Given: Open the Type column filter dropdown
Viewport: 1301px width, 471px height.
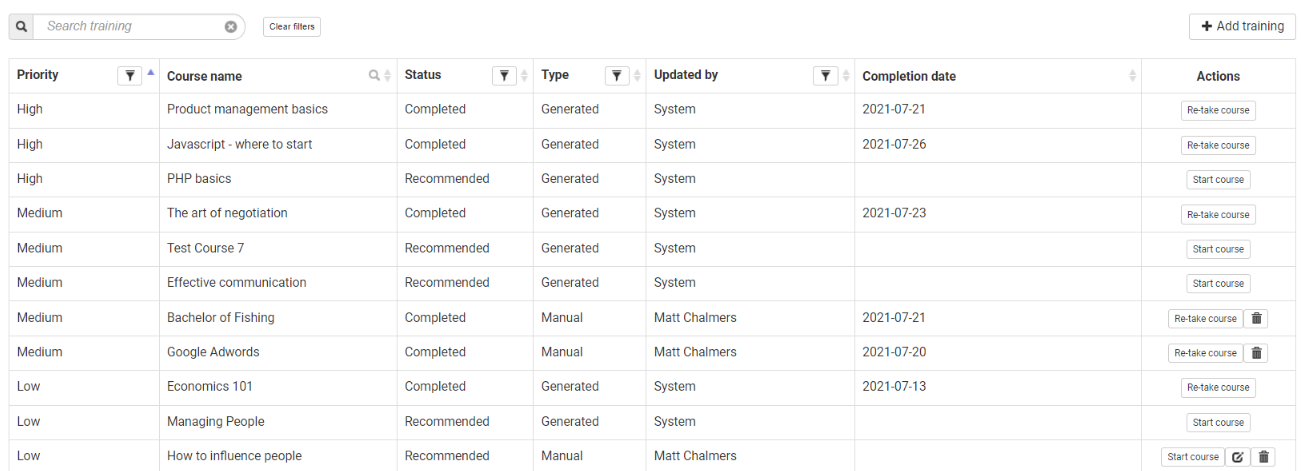Looking at the screenshot, I should click(x=617, y=76).
